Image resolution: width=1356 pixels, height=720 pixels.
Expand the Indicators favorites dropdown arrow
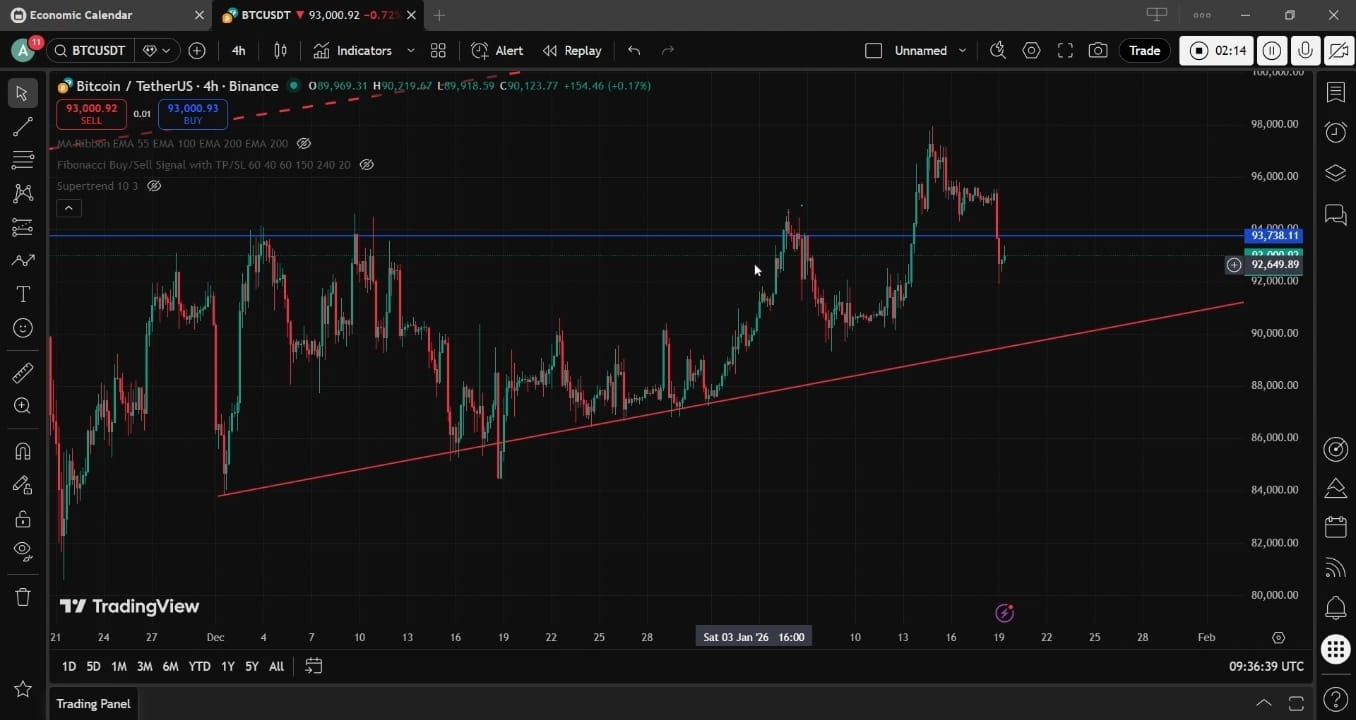coord(410,51)
